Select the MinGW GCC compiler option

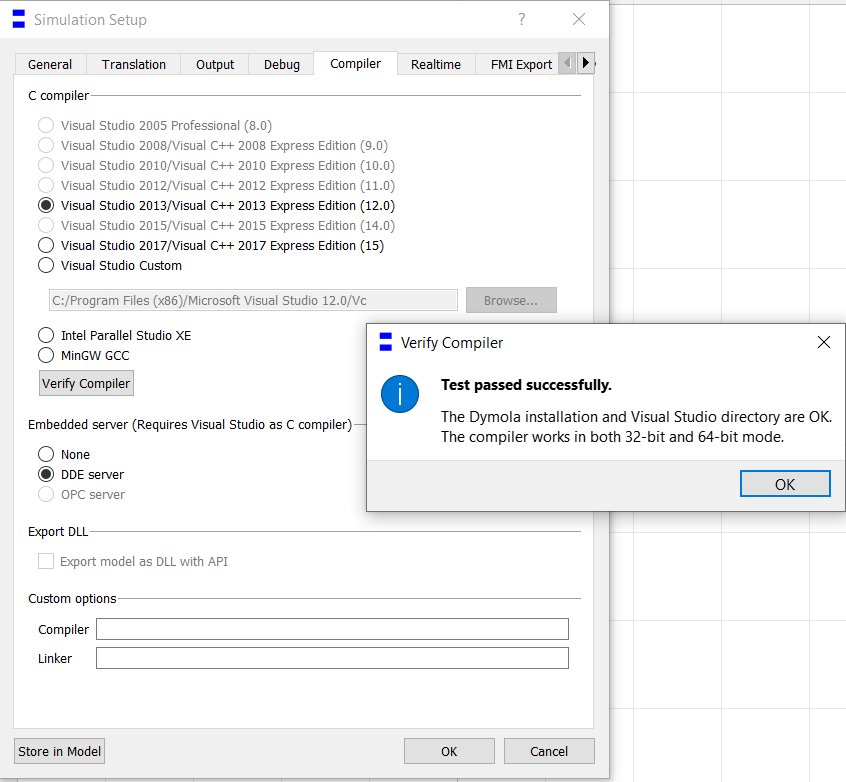click(x=46, y=355)
